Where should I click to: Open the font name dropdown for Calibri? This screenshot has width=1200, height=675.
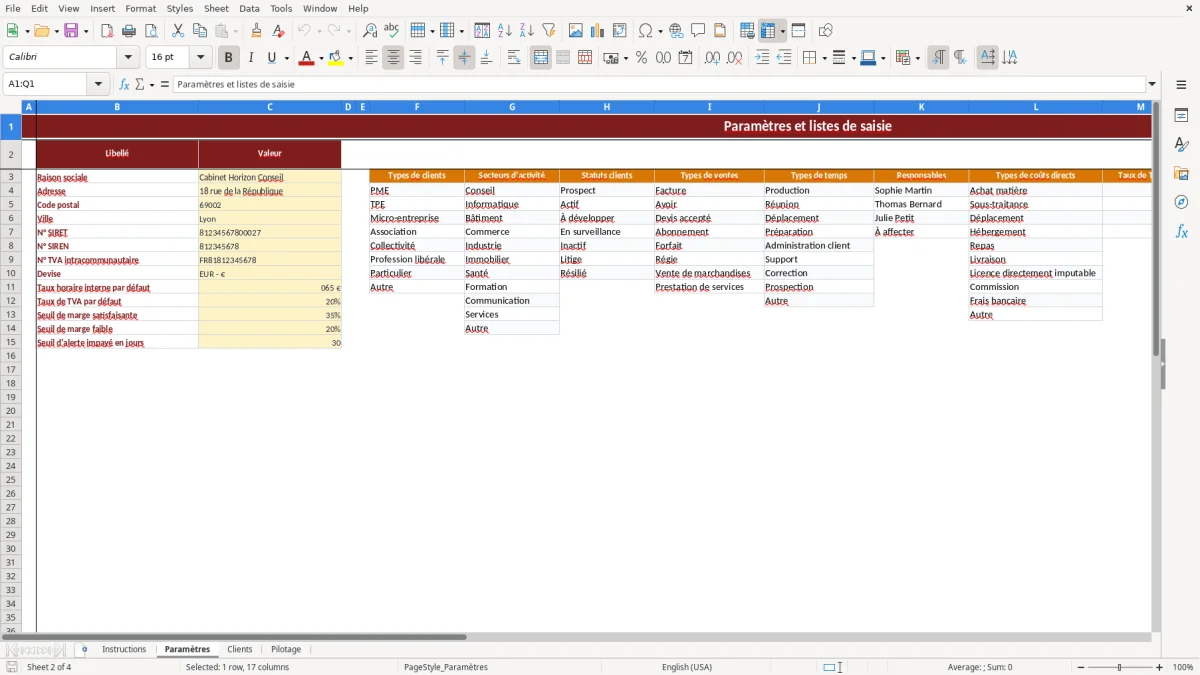[x=127, y=58]
